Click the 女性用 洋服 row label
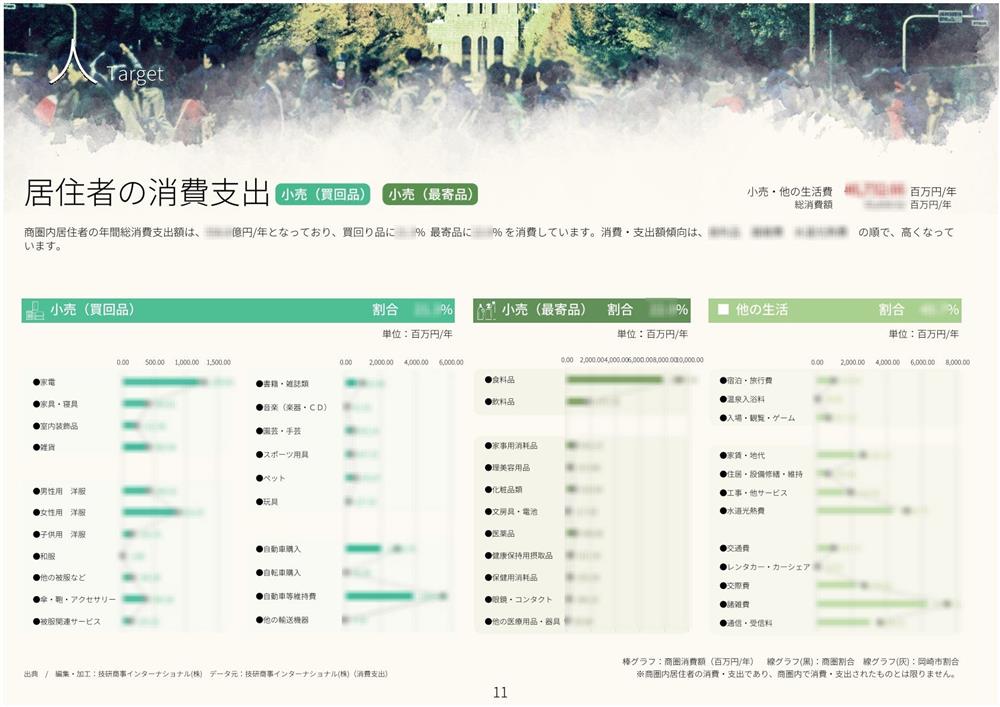 pyautogui.click(x=59, y=512)
